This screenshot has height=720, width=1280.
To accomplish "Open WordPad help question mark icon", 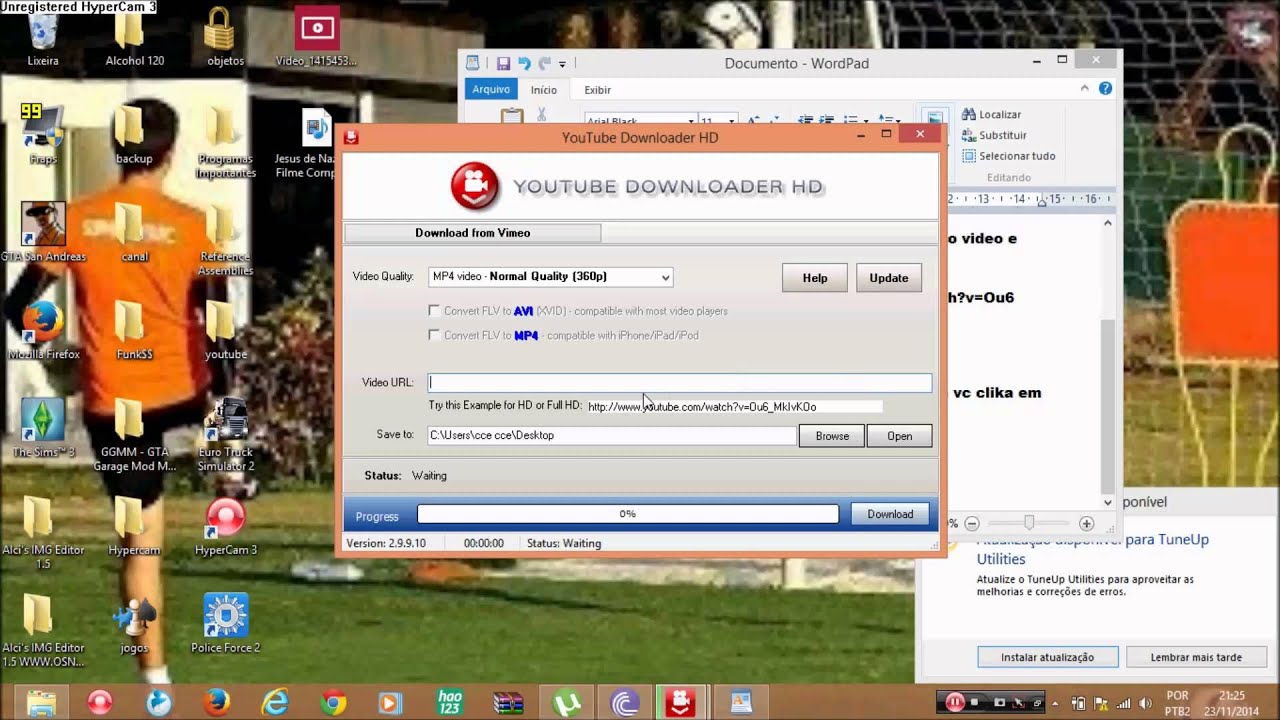I will [1105, 88].
